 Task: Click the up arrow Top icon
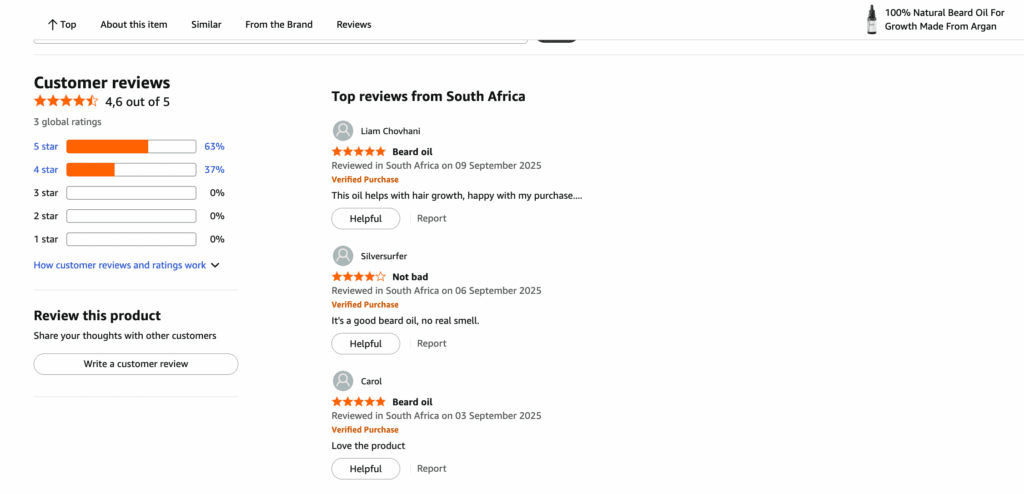52,24
